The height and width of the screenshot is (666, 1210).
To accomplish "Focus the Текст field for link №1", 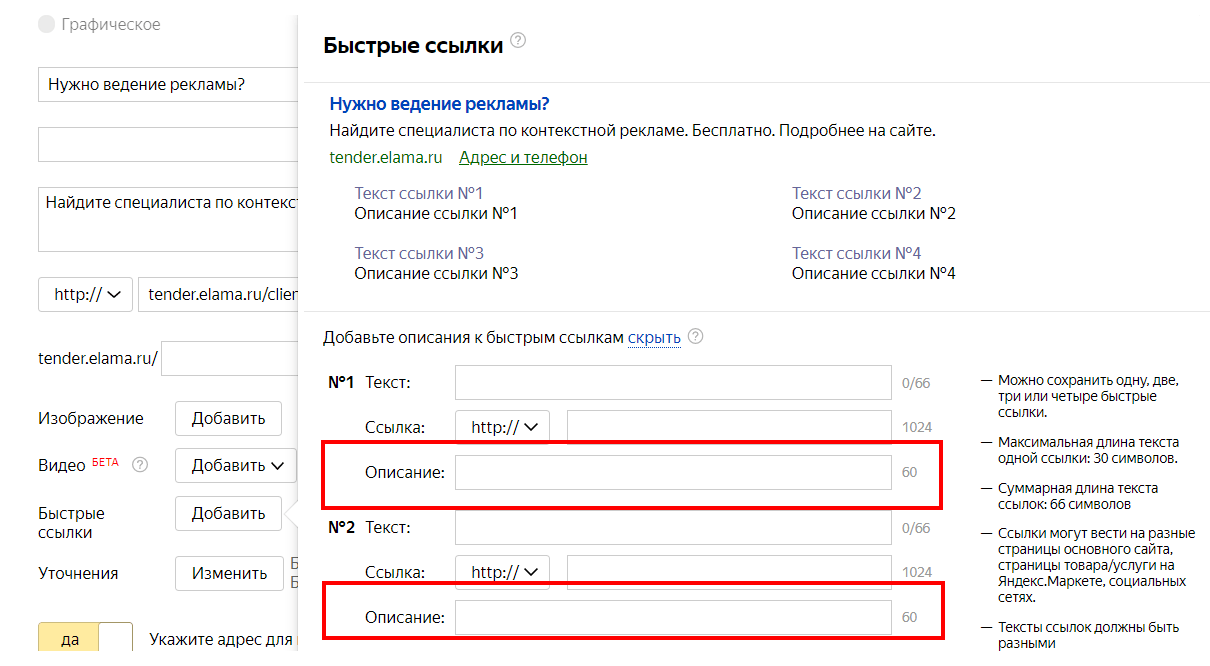I will 672,382.
